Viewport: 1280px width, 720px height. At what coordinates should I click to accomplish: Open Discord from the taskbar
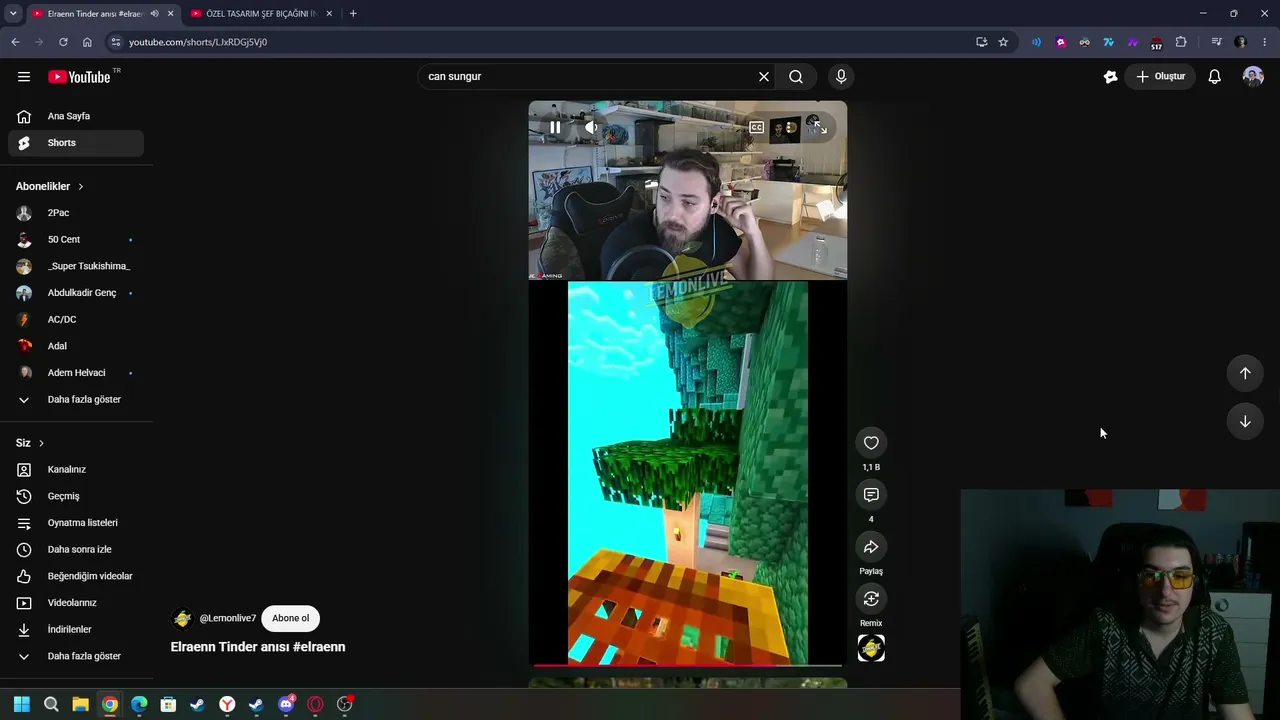point(286,704)
